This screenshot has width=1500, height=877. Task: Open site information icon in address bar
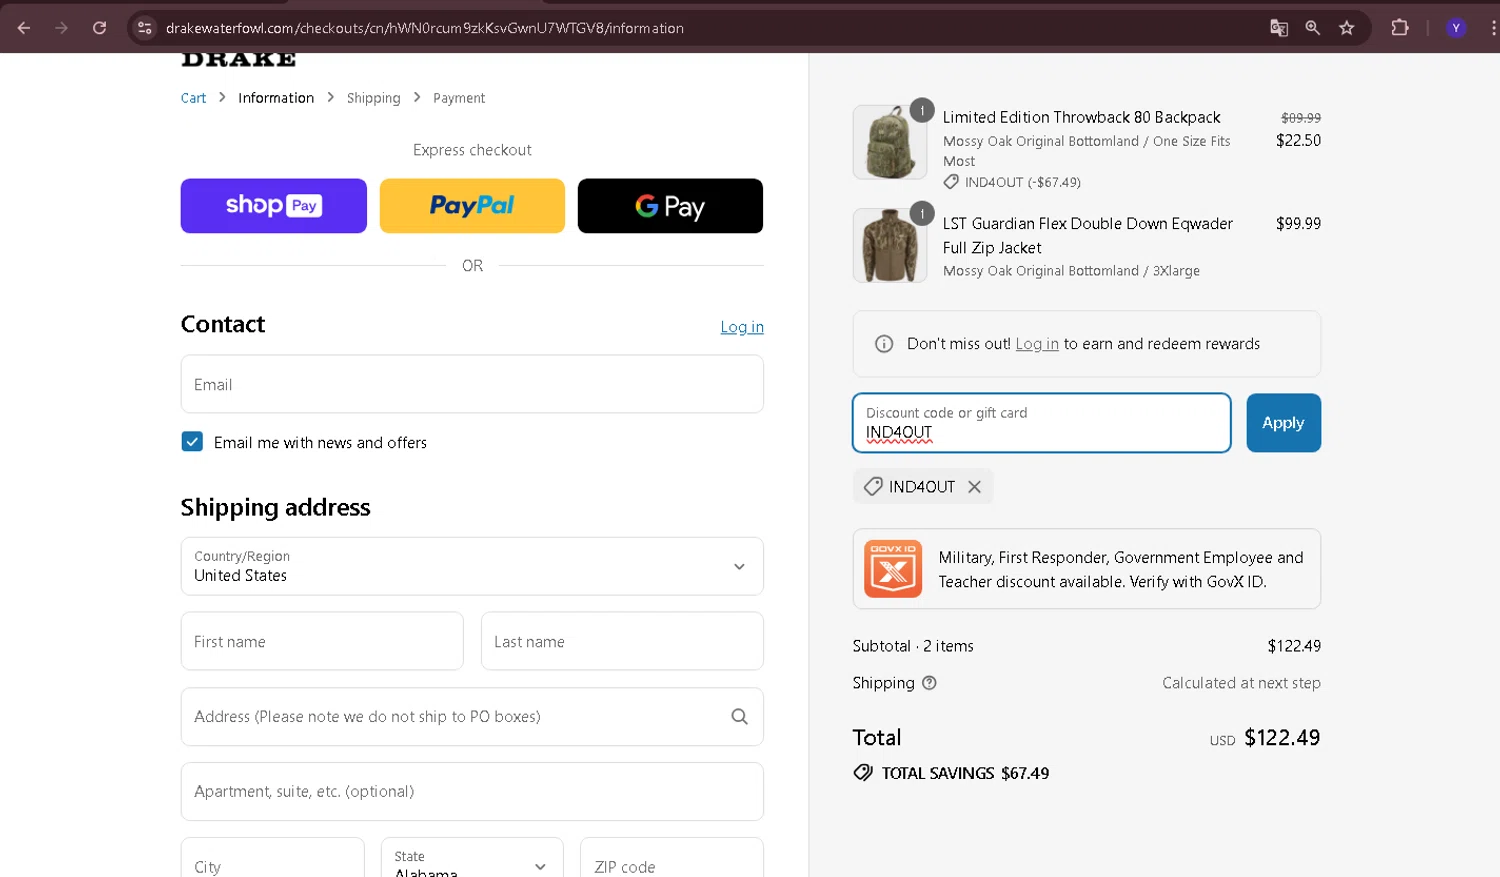145,28
